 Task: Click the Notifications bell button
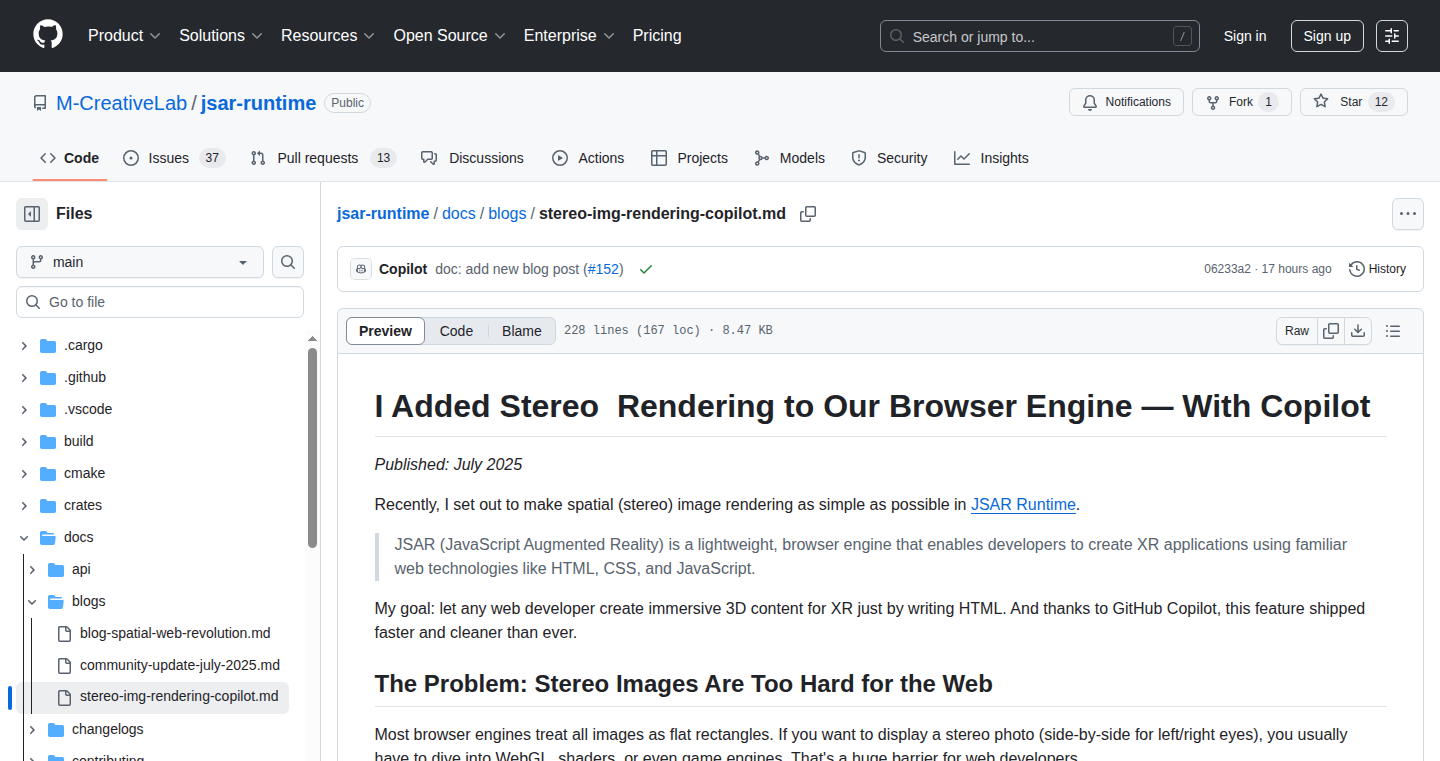point(1127,102)
